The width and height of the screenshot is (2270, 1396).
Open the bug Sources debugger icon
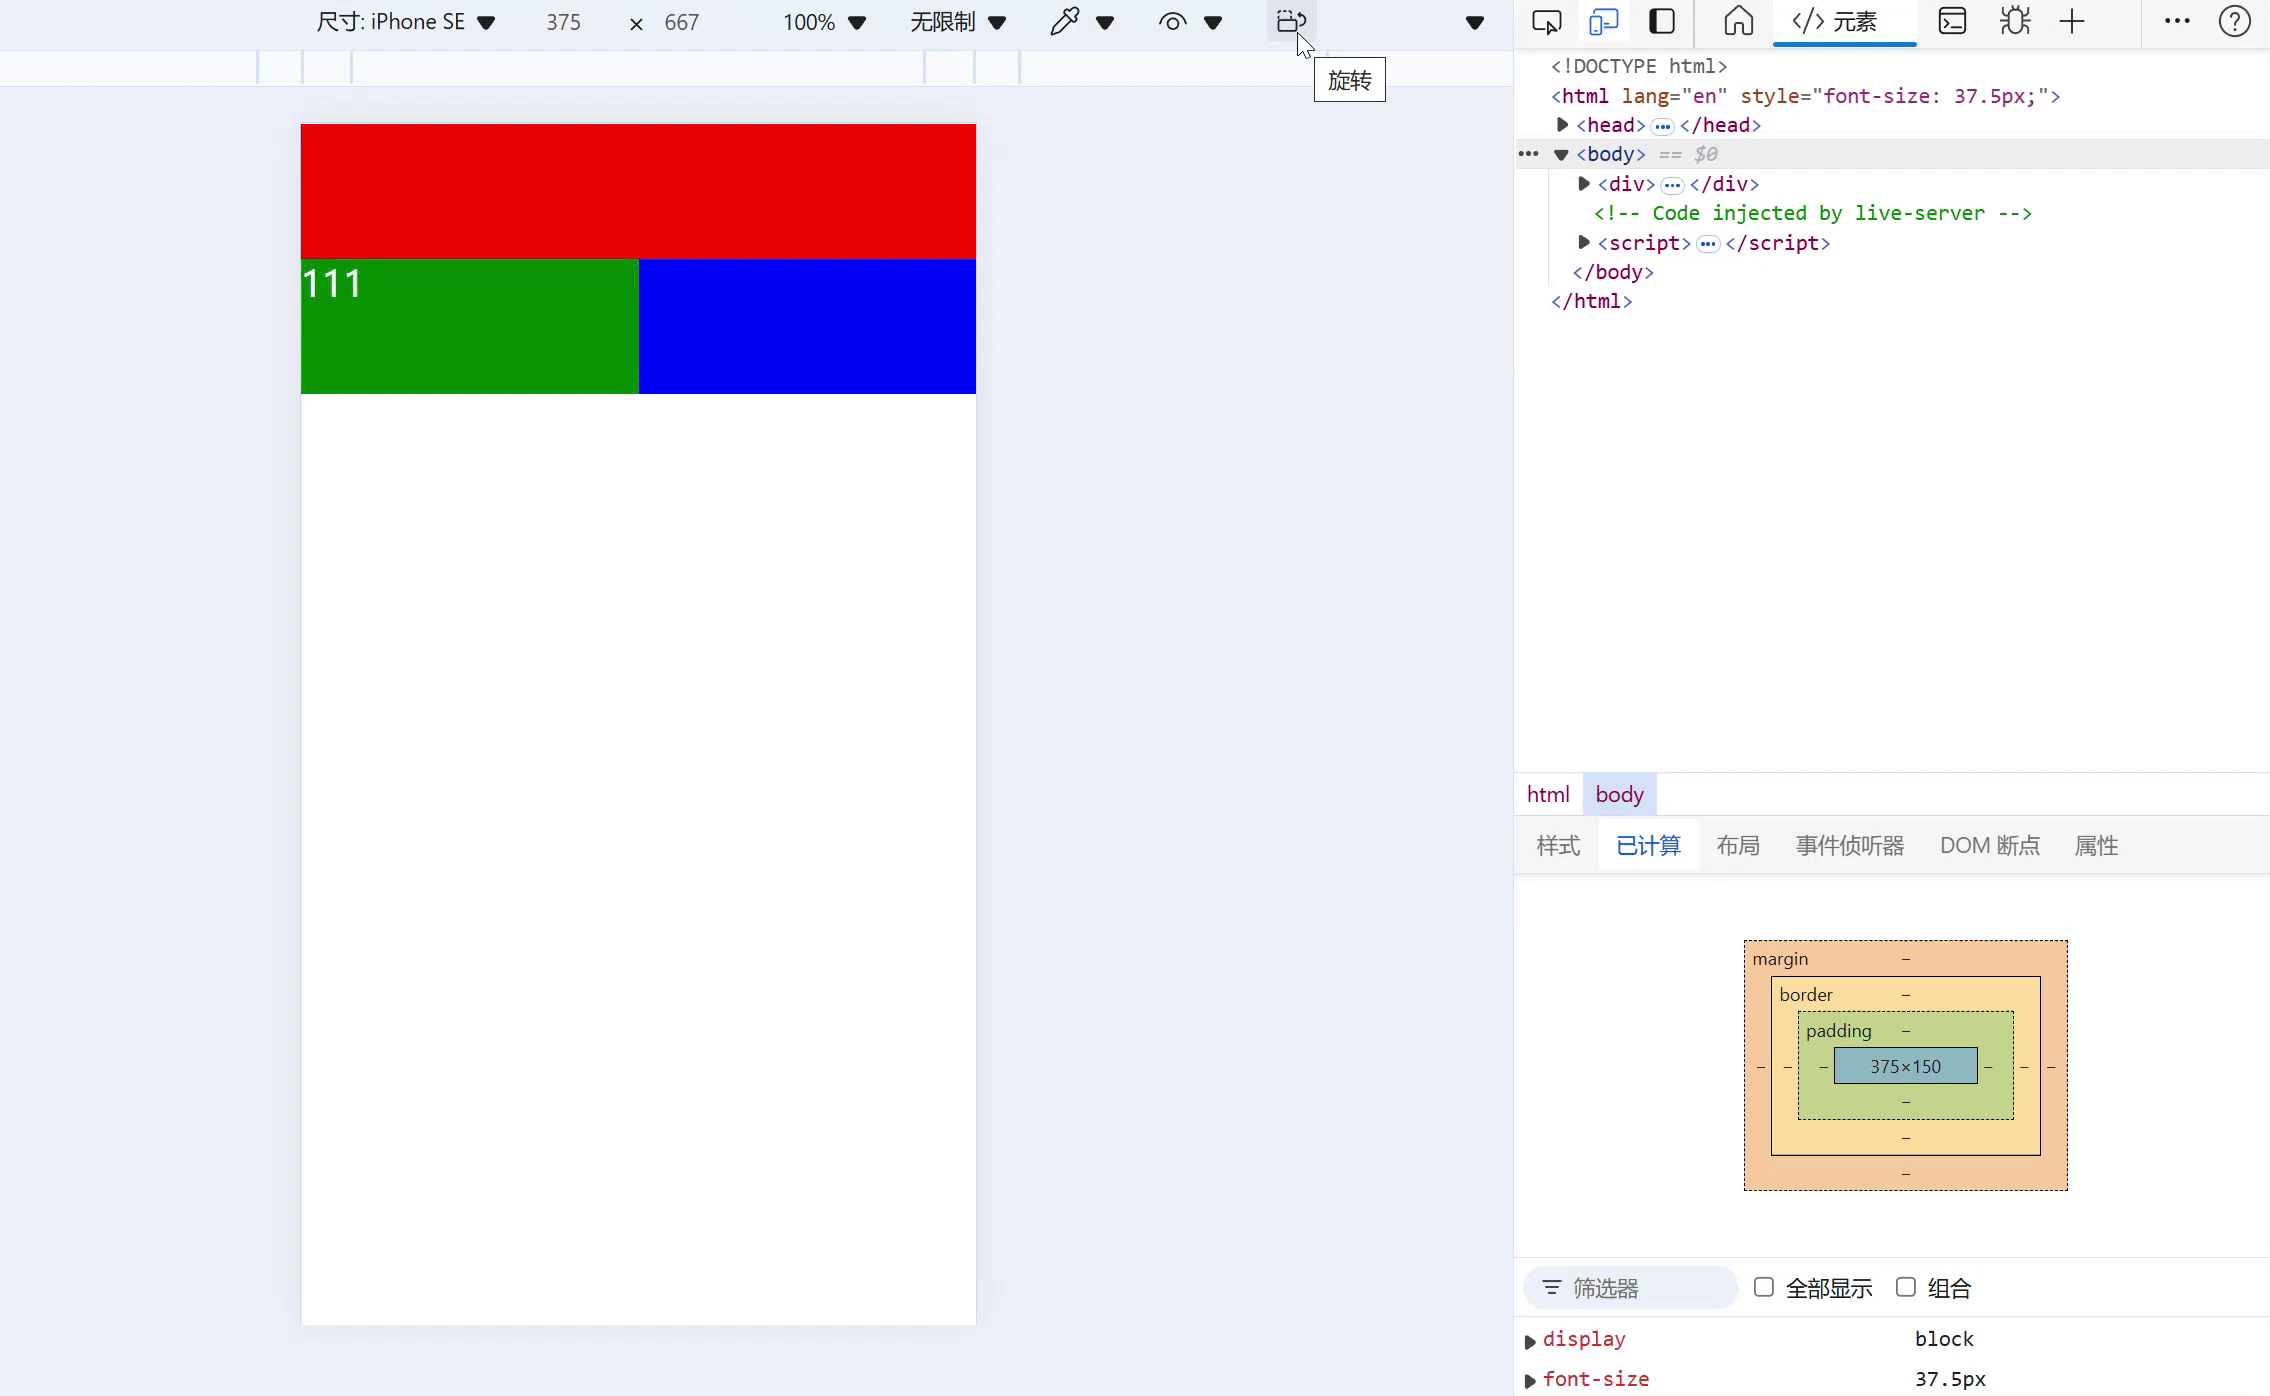pos(2014,21)
